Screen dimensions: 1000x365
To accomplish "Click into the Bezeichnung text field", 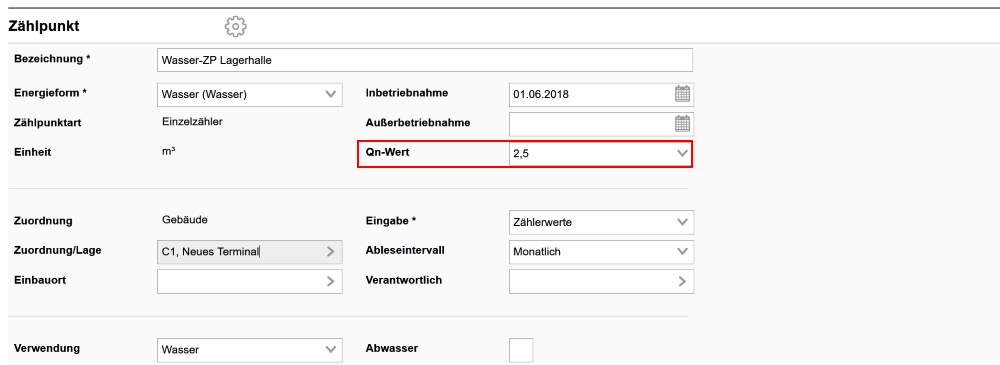I will [425, 60].
